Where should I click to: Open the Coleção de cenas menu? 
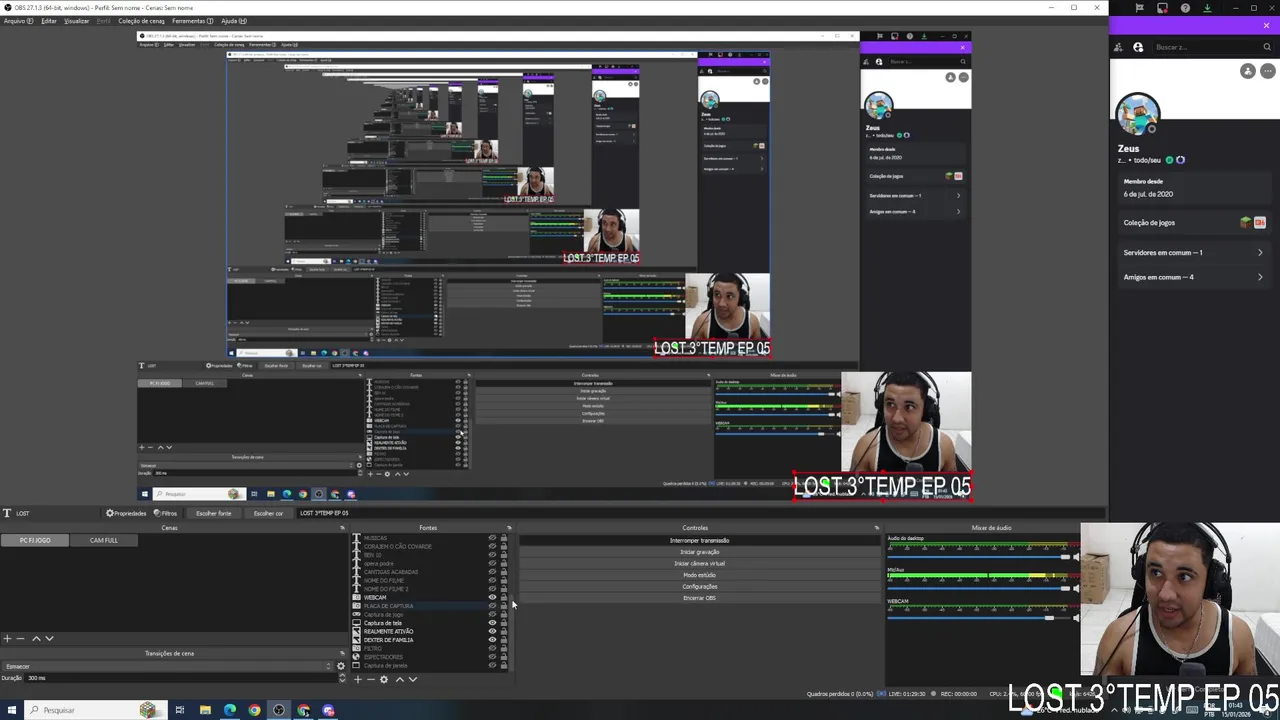coord(141,21)
